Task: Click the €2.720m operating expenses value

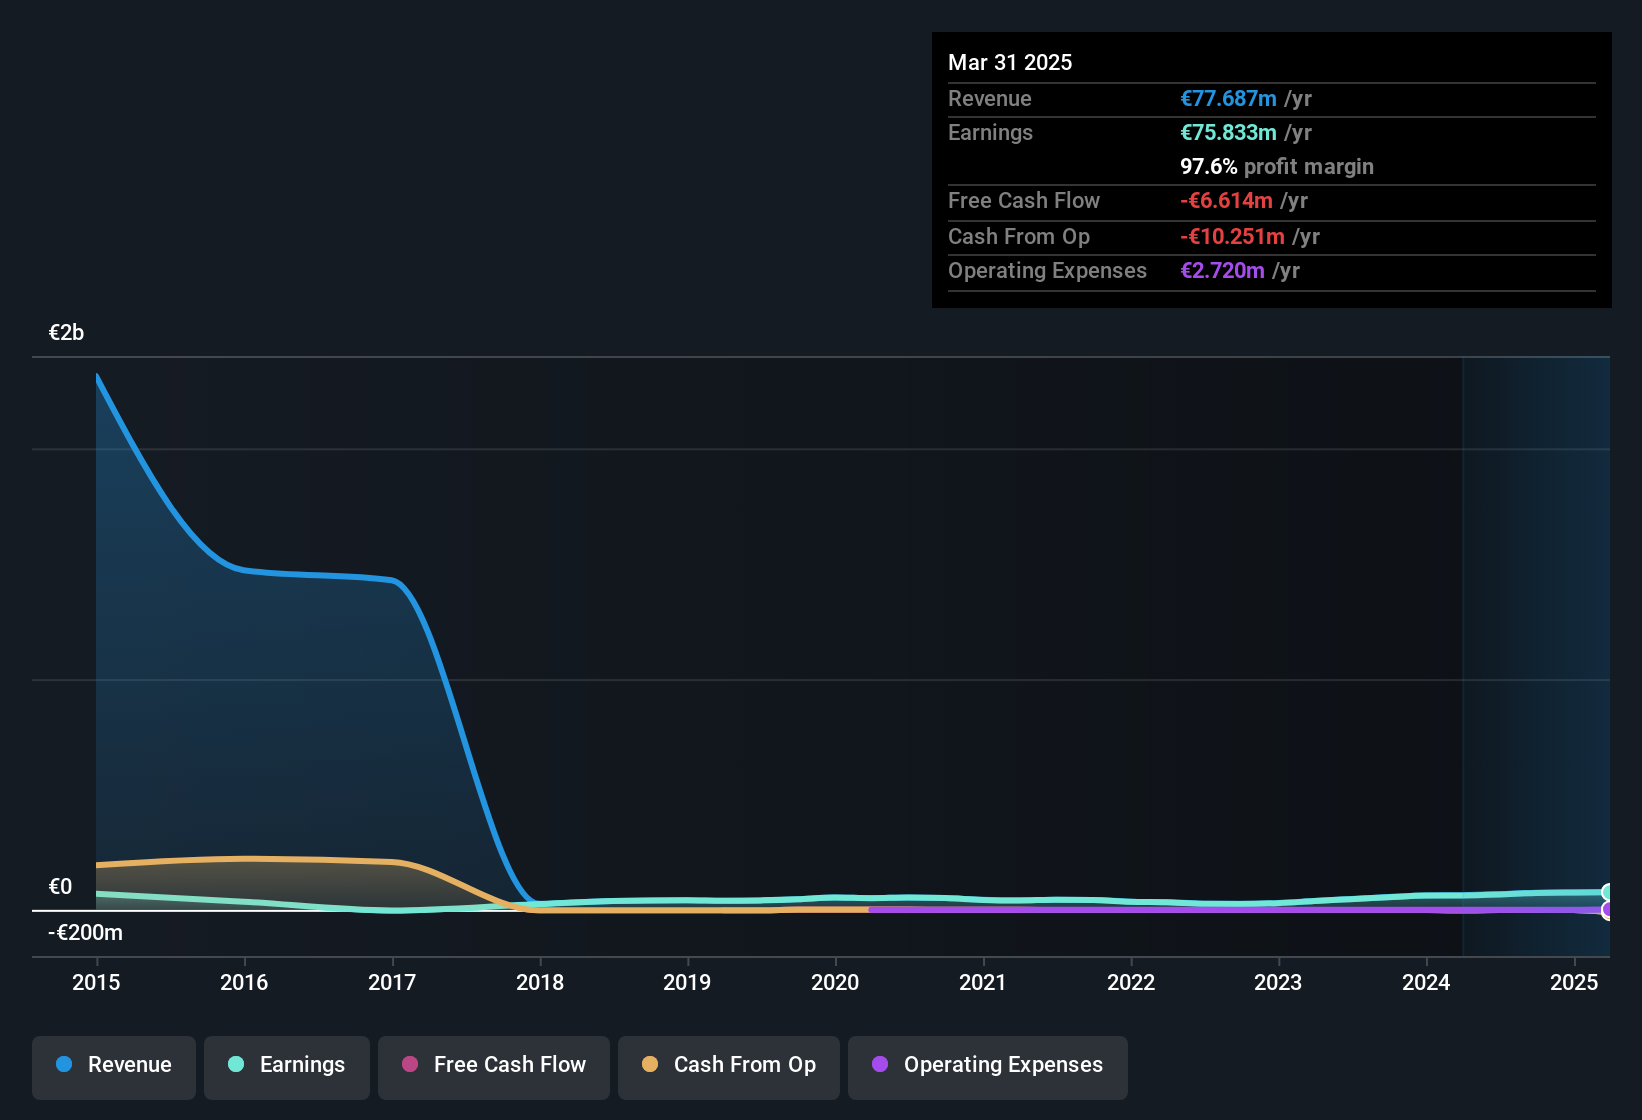Action: tap(1222, 270)
